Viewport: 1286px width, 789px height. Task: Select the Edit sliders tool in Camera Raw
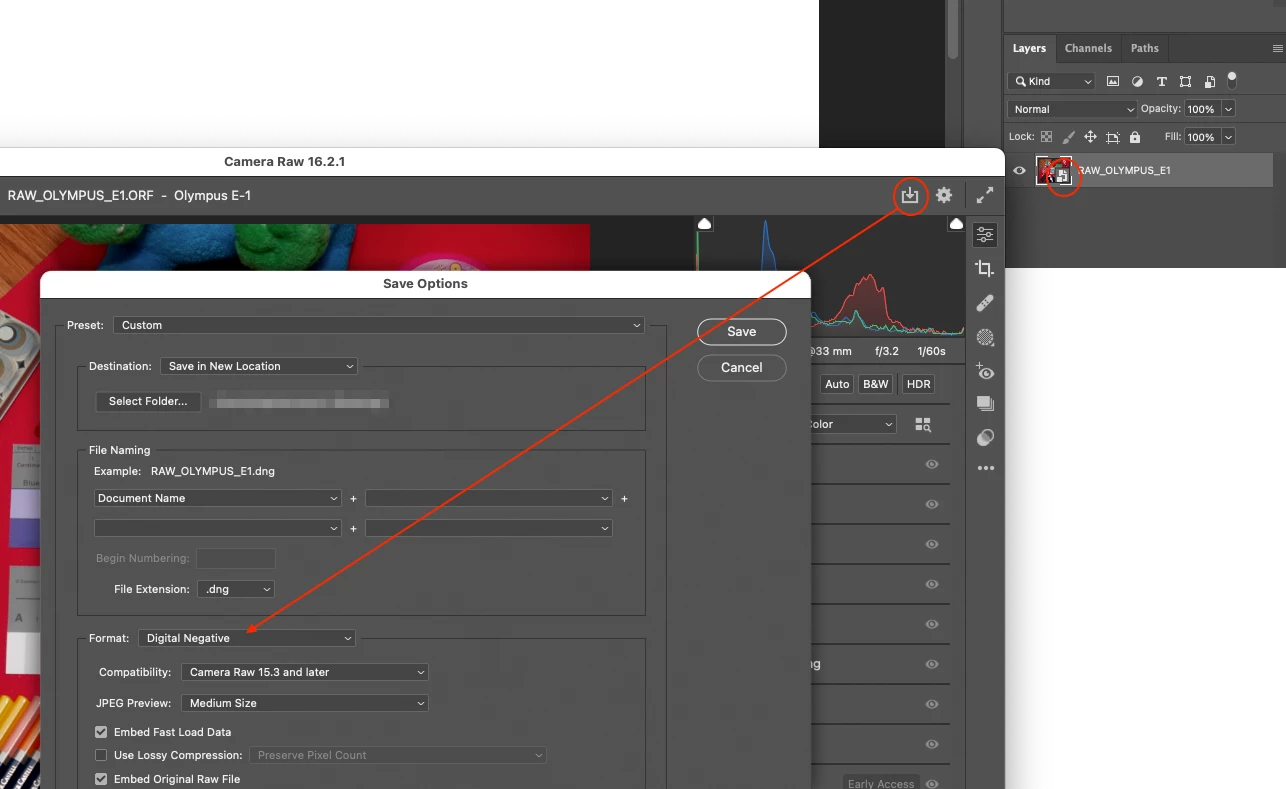[985, 234]
